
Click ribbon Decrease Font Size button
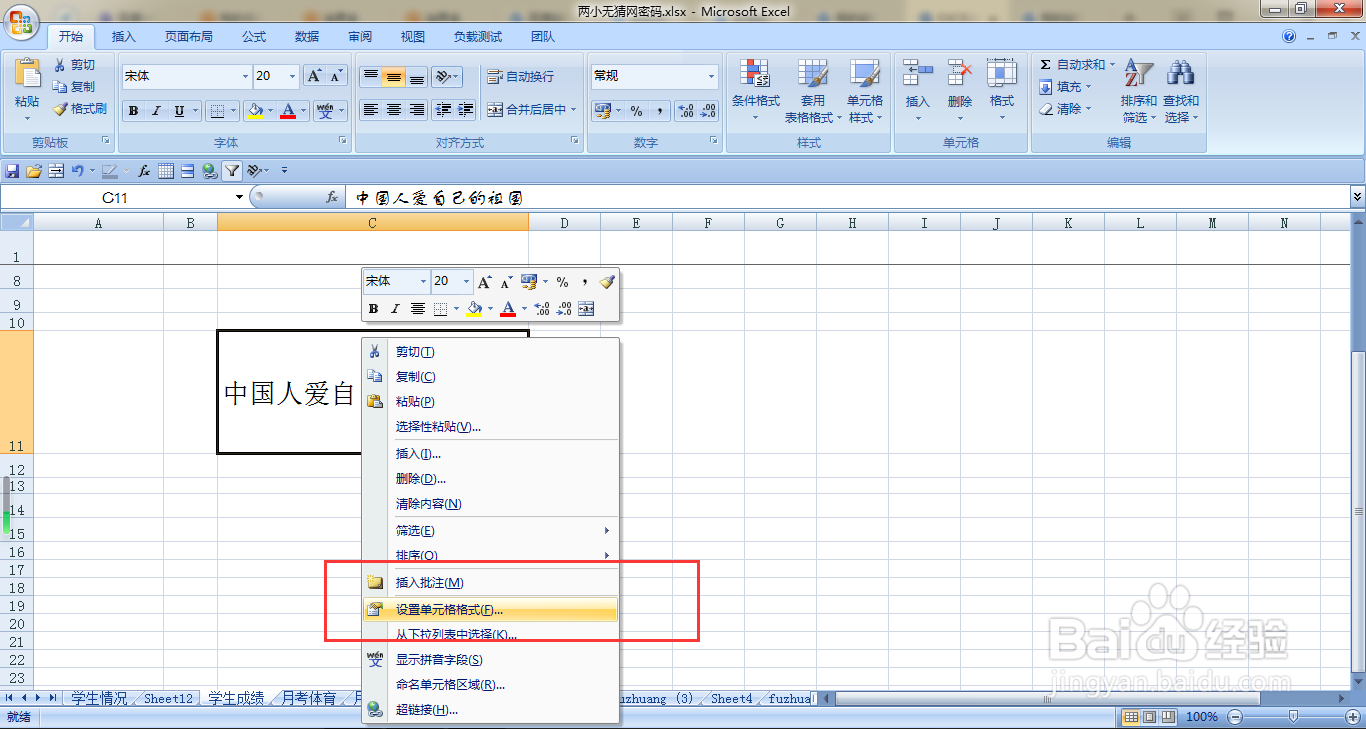[x=336, y=76]
